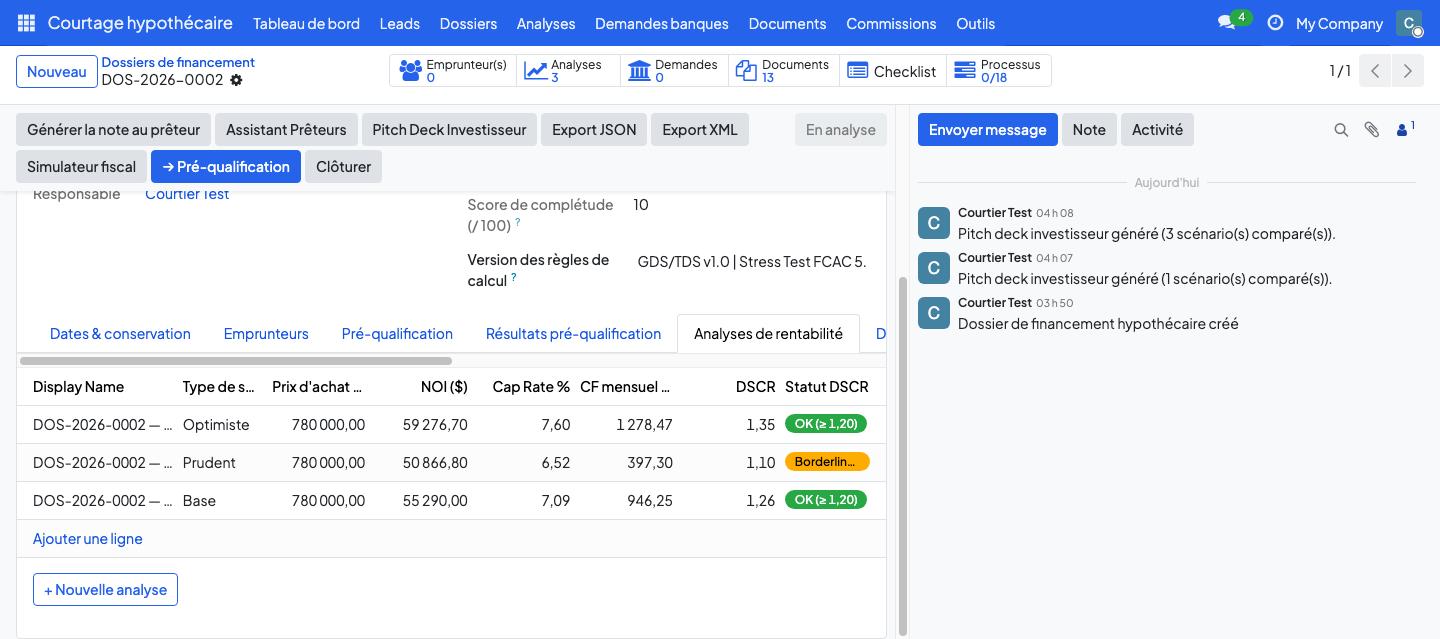The width and height of the screenshot is (1440, 639).
Task: Open Documents top menu
Action: pos(787,23)
